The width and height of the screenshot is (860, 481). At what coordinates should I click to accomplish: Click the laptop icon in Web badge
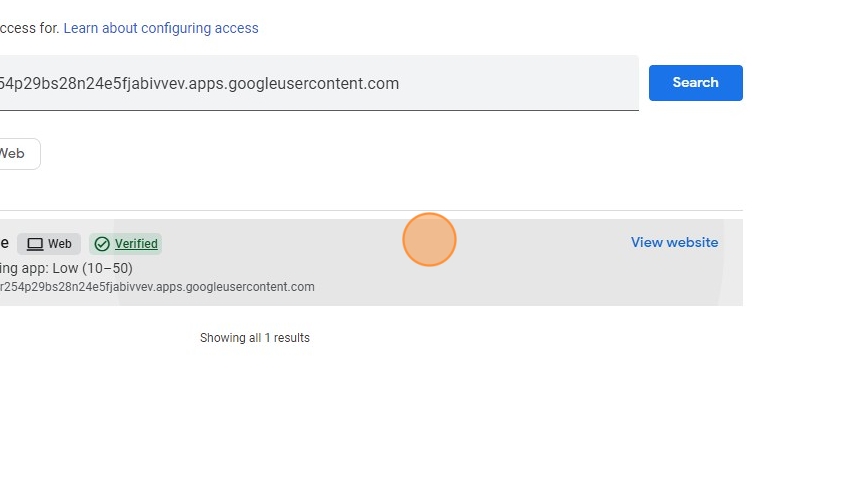point(35,244)
